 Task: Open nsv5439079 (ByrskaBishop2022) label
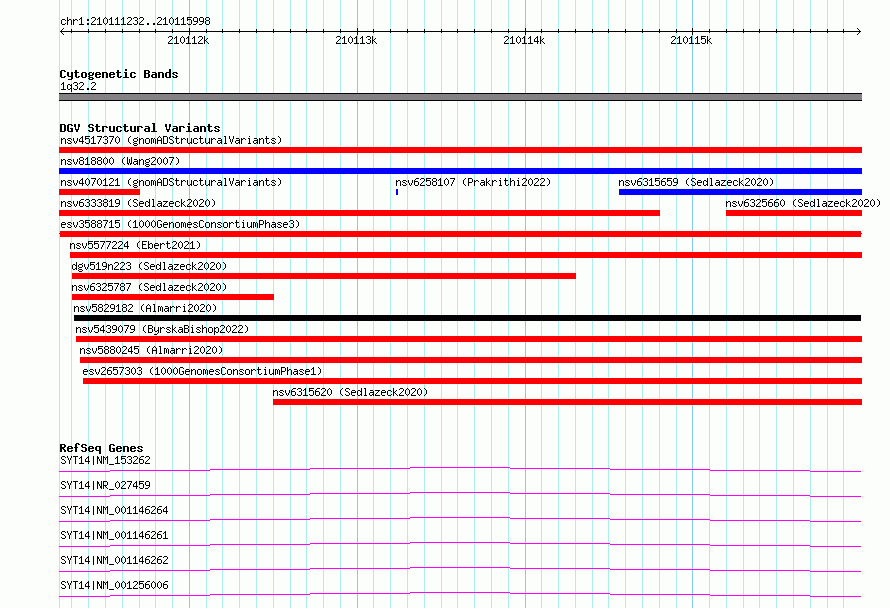[162, 329]
